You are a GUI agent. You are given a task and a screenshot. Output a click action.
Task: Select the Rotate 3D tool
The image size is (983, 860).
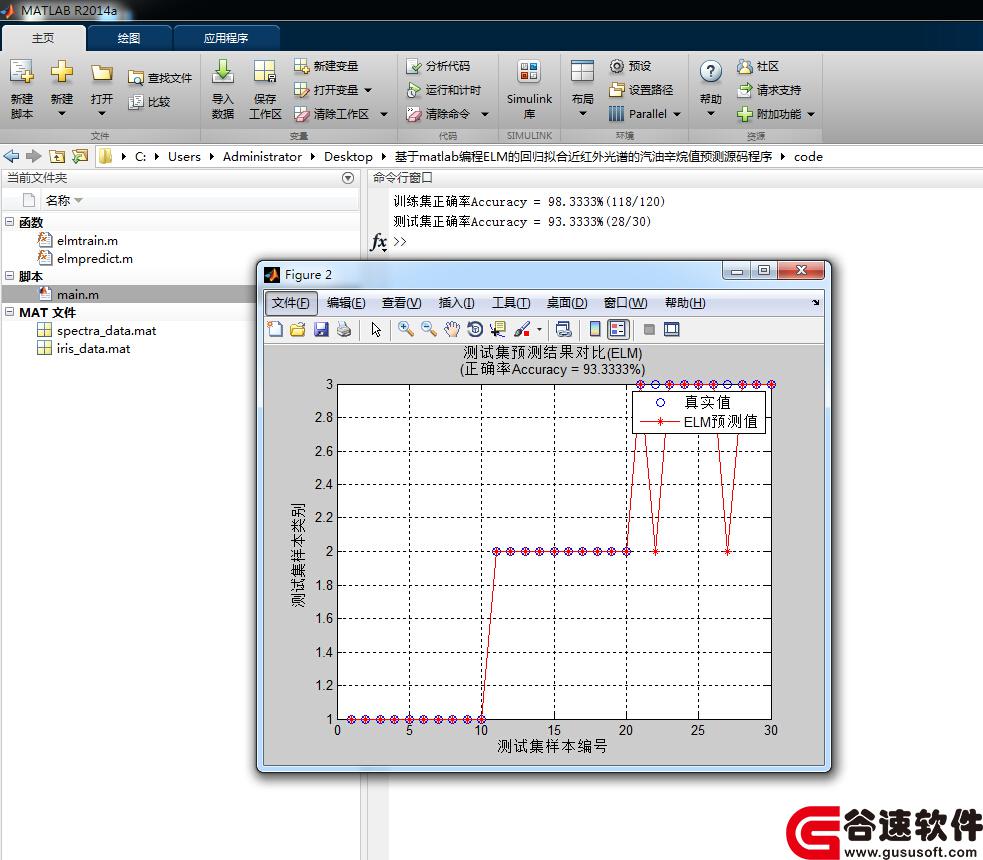475,329
